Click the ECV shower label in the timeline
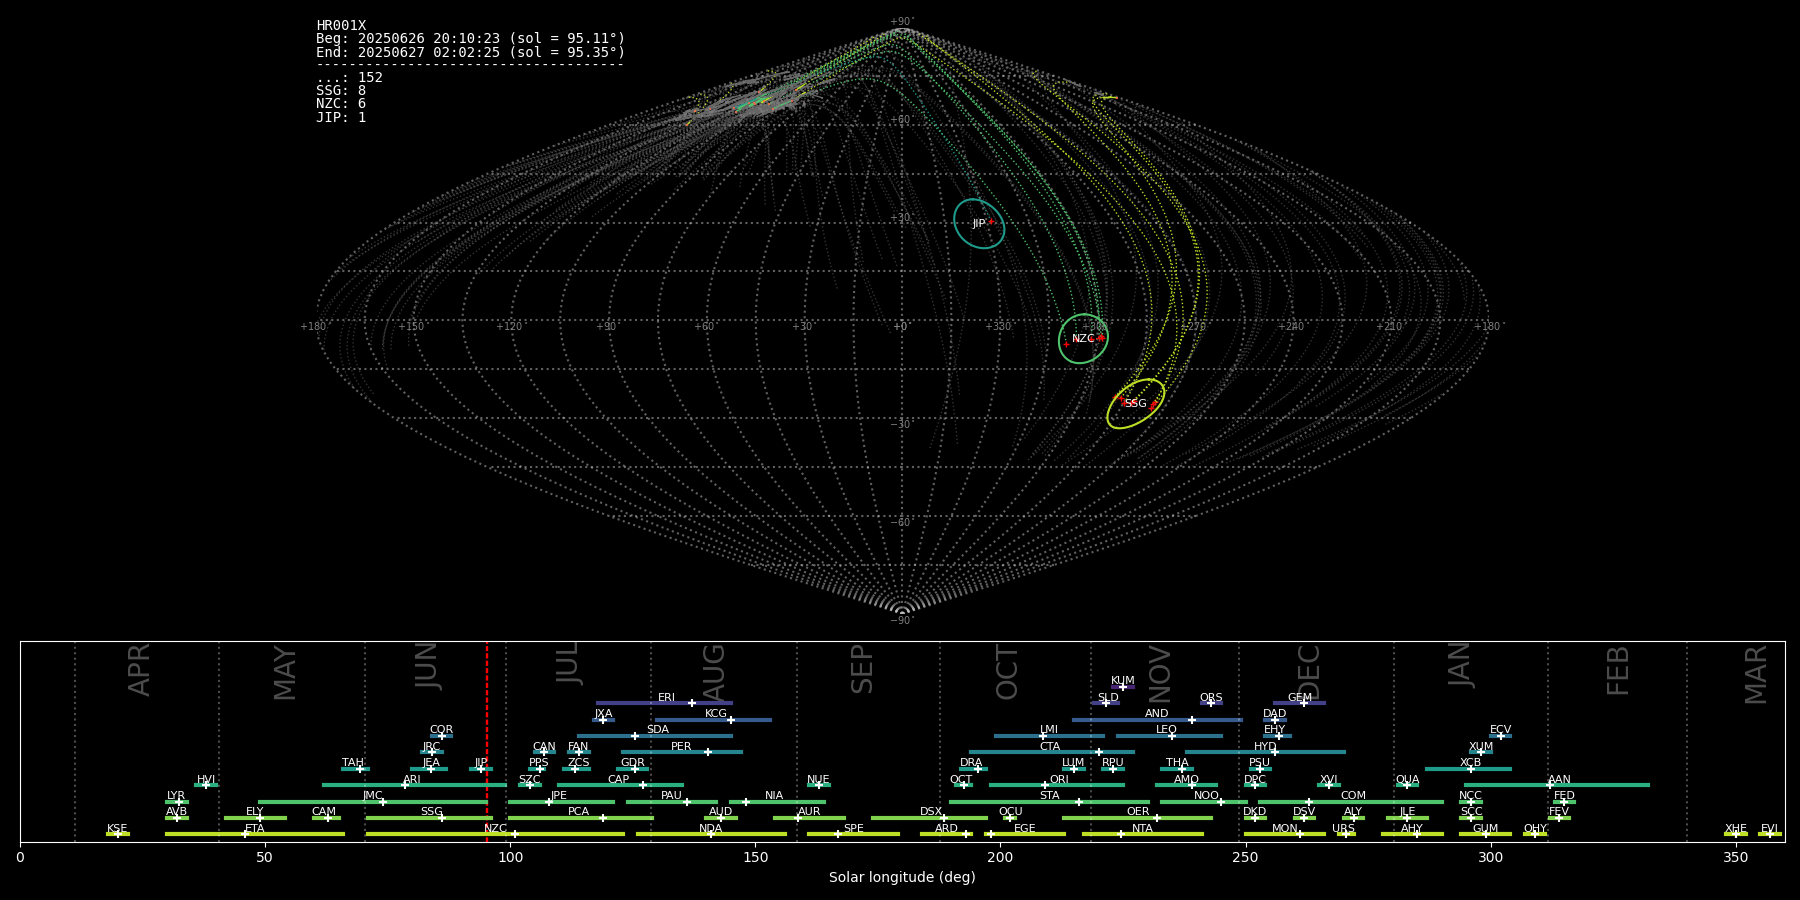 [1500, 730]
